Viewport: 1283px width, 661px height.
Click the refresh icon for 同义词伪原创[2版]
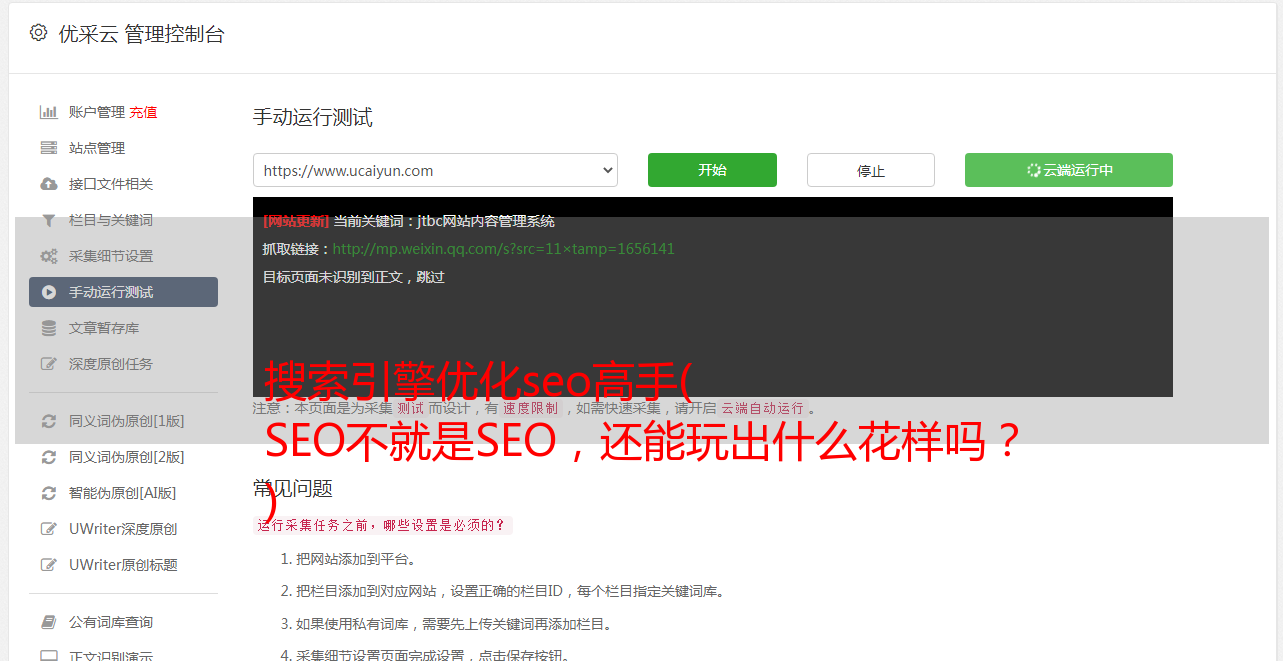[48, 457]
